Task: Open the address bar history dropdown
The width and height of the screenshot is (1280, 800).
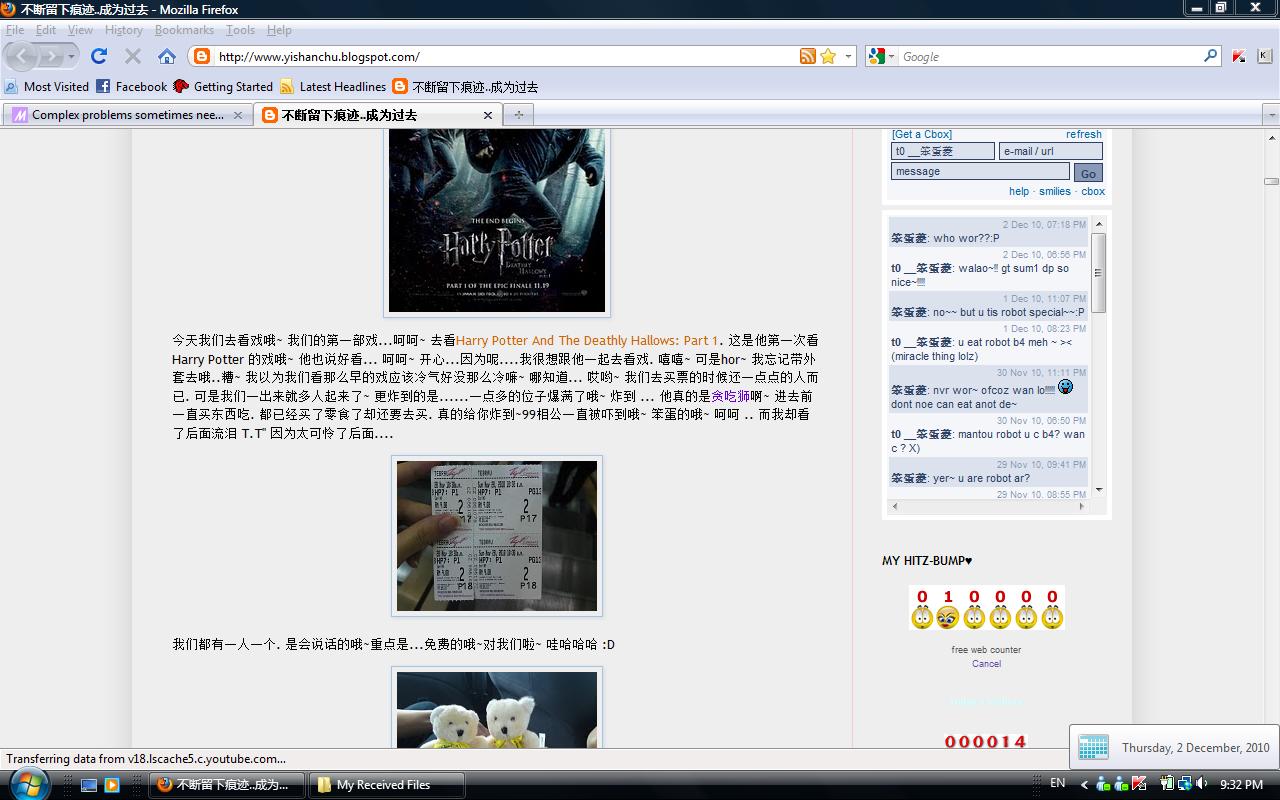Action: point(849,56)
